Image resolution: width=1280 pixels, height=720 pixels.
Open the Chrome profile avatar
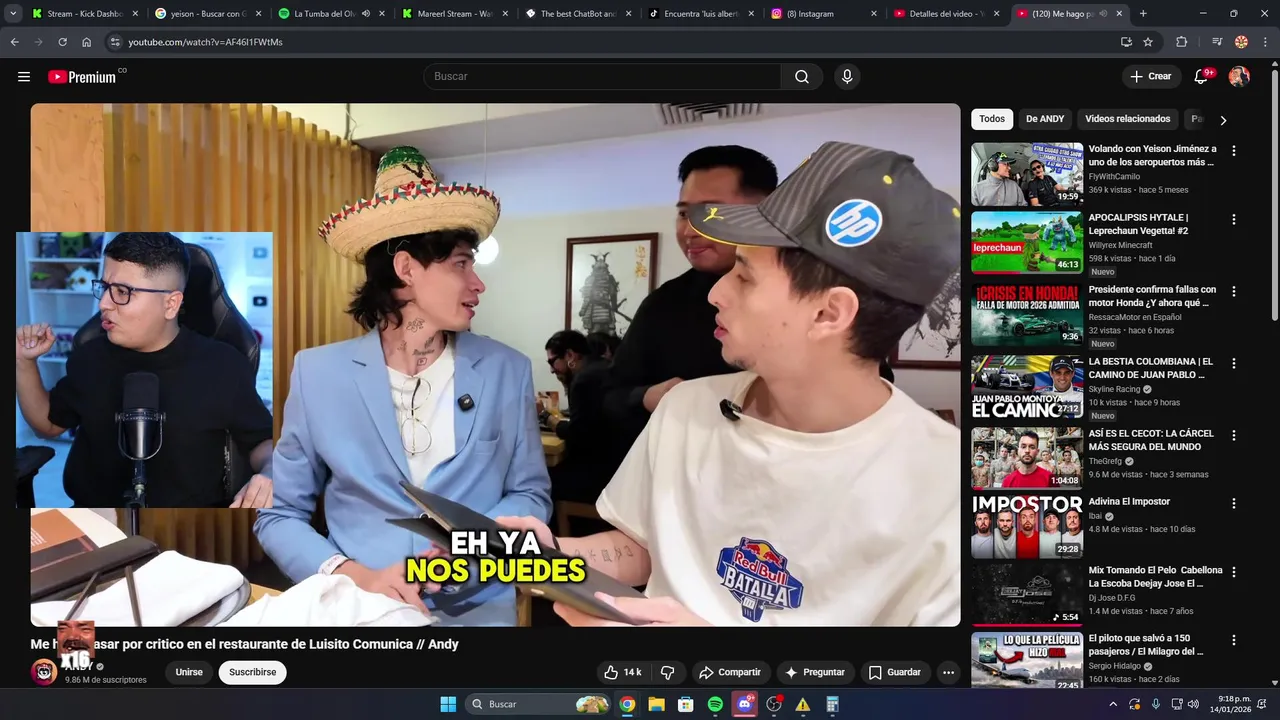point(1241,42)
